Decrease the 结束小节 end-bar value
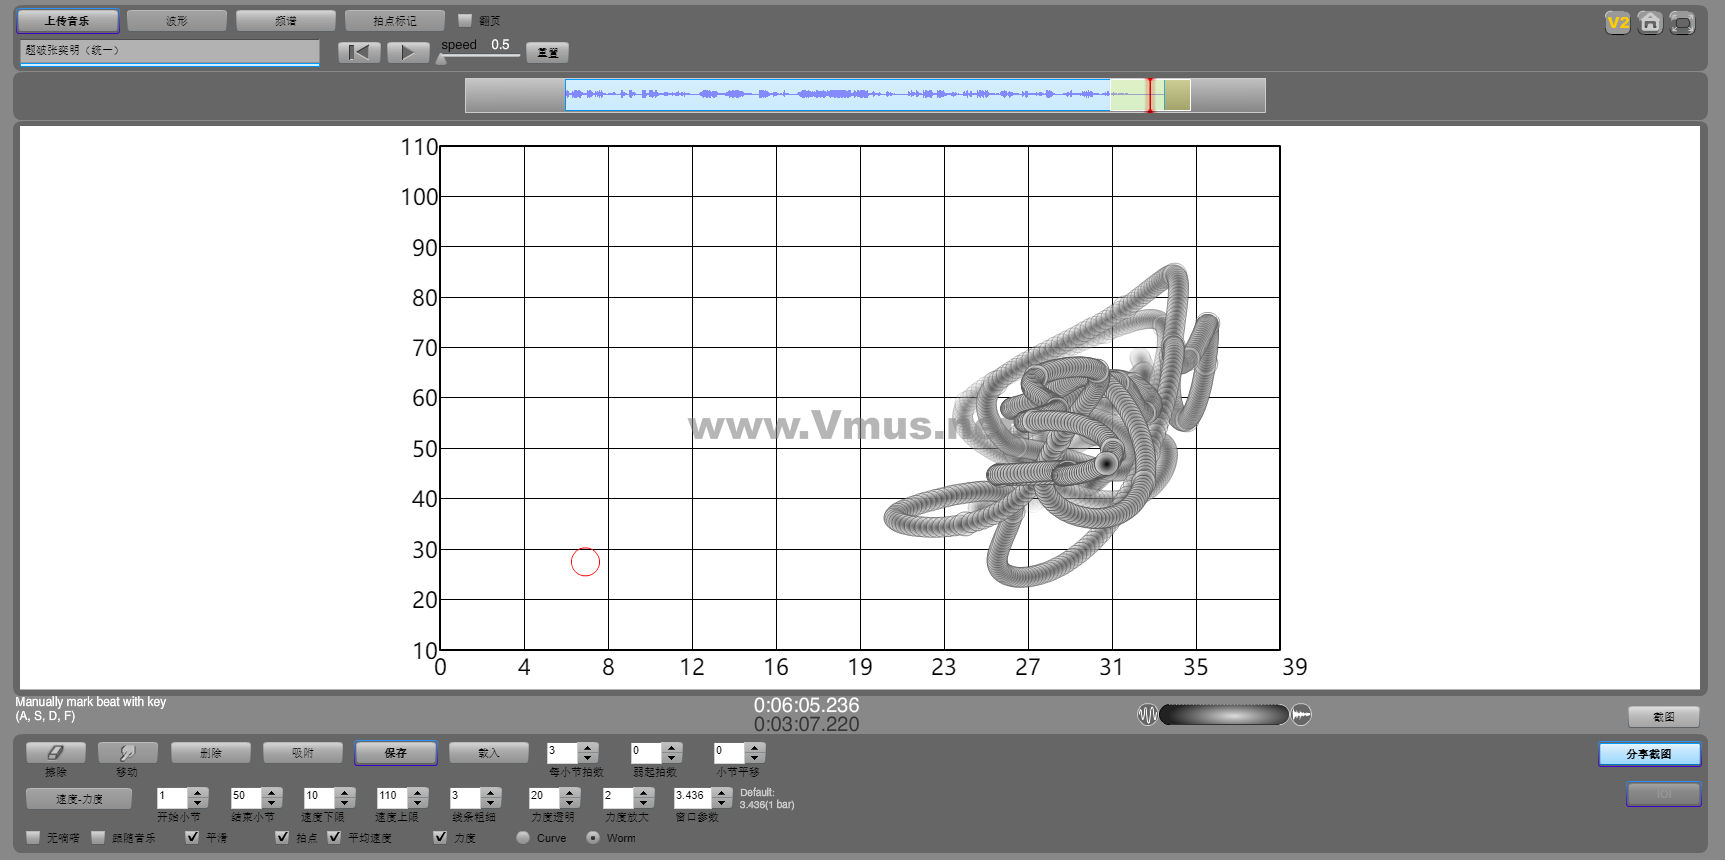 pyautogui.click(x=272, y=803)
